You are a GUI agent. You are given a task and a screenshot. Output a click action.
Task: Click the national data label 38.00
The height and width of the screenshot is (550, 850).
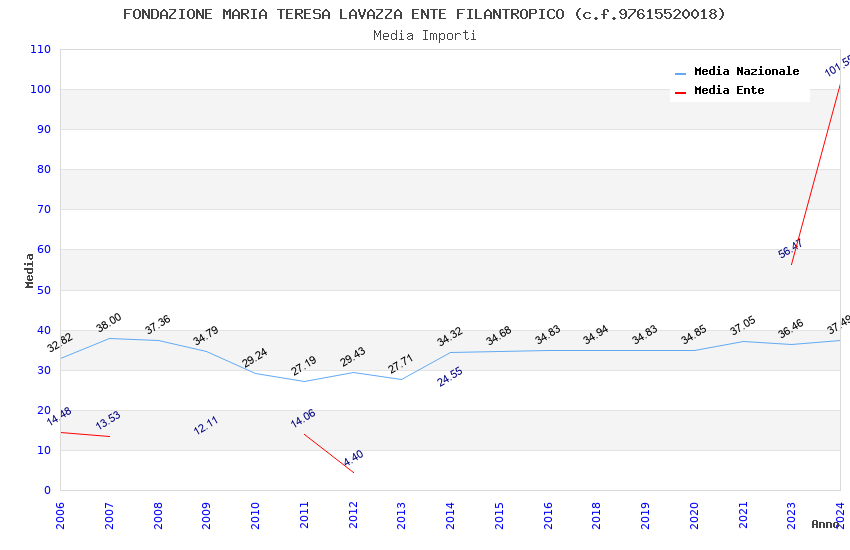(108, 323)
